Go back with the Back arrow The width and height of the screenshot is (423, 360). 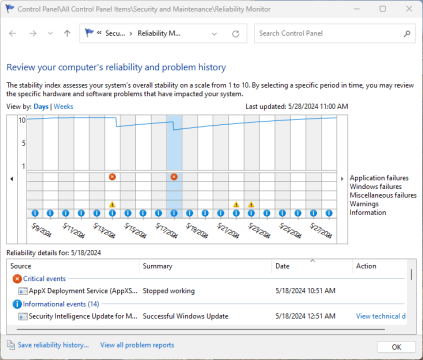click(13, 33)
